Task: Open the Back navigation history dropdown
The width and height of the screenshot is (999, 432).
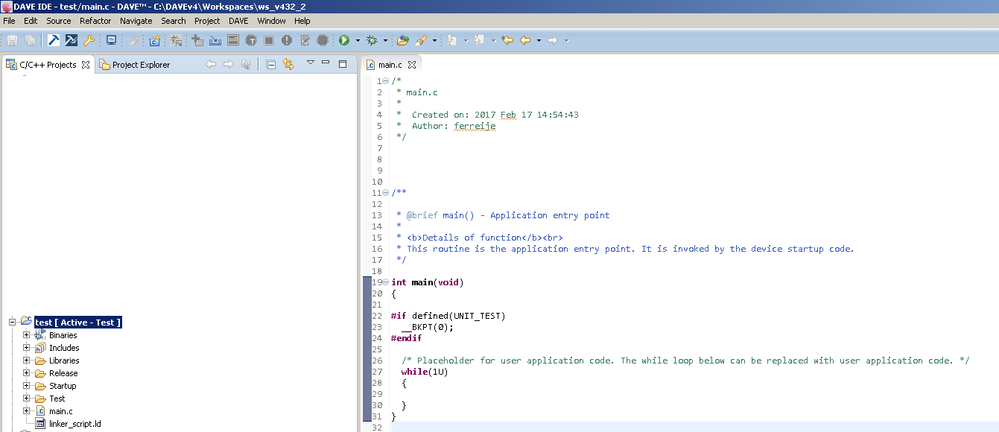Action: pos(538,40)
